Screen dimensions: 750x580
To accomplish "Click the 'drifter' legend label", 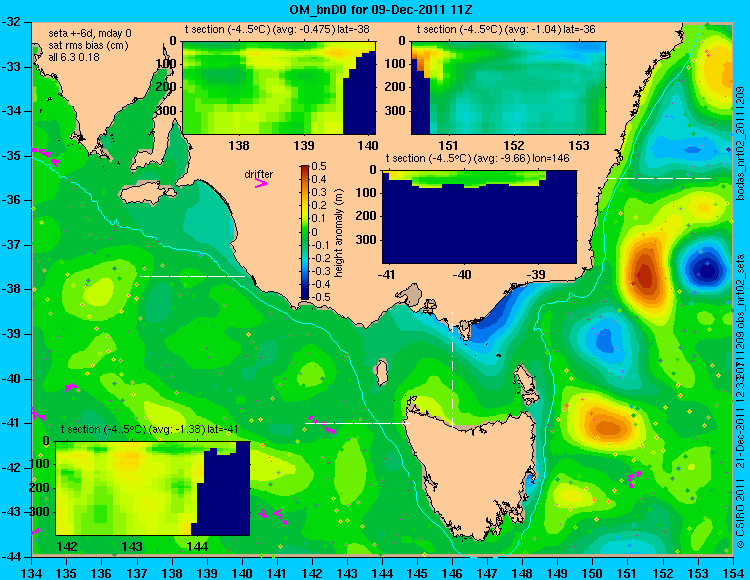I will point(259,174).
